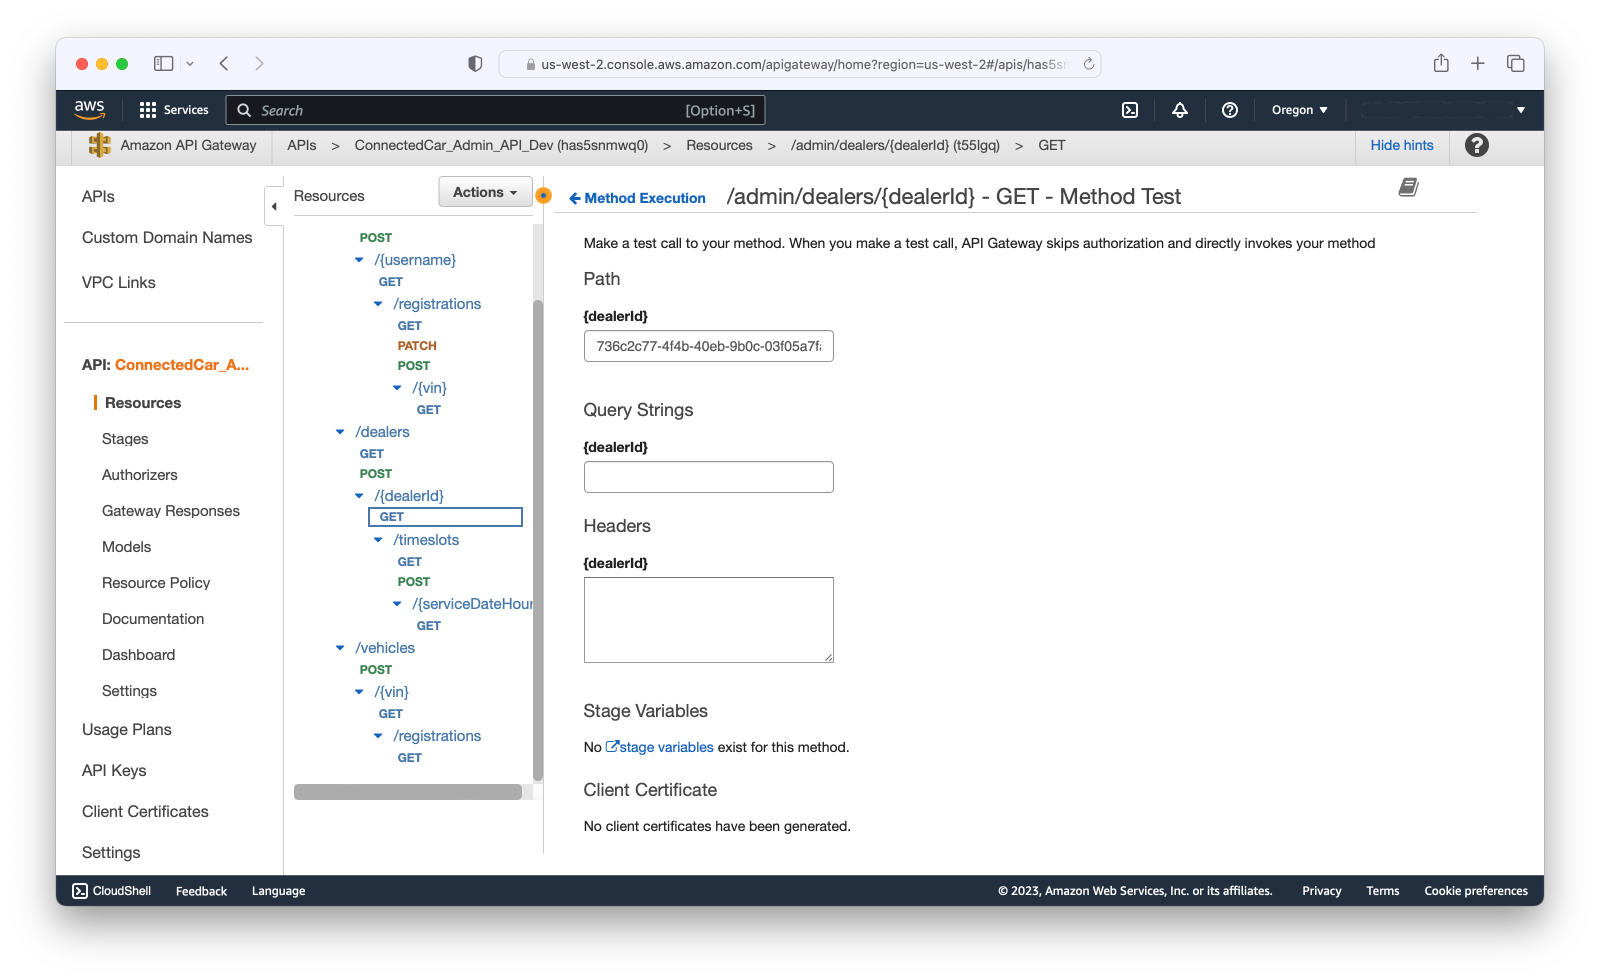Toggle the browser sidebar
Screen dimensions: 1600x980
[x=163, y=64]
